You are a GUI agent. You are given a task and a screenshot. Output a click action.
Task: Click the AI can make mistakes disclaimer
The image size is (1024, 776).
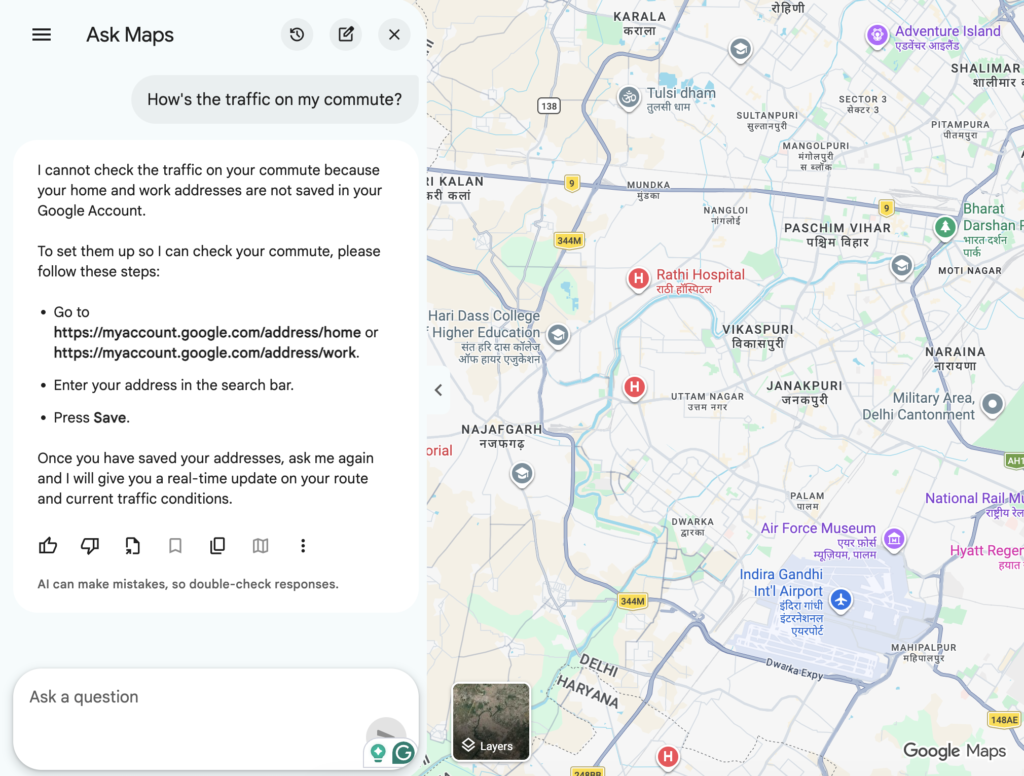click(x=187, y=584)
